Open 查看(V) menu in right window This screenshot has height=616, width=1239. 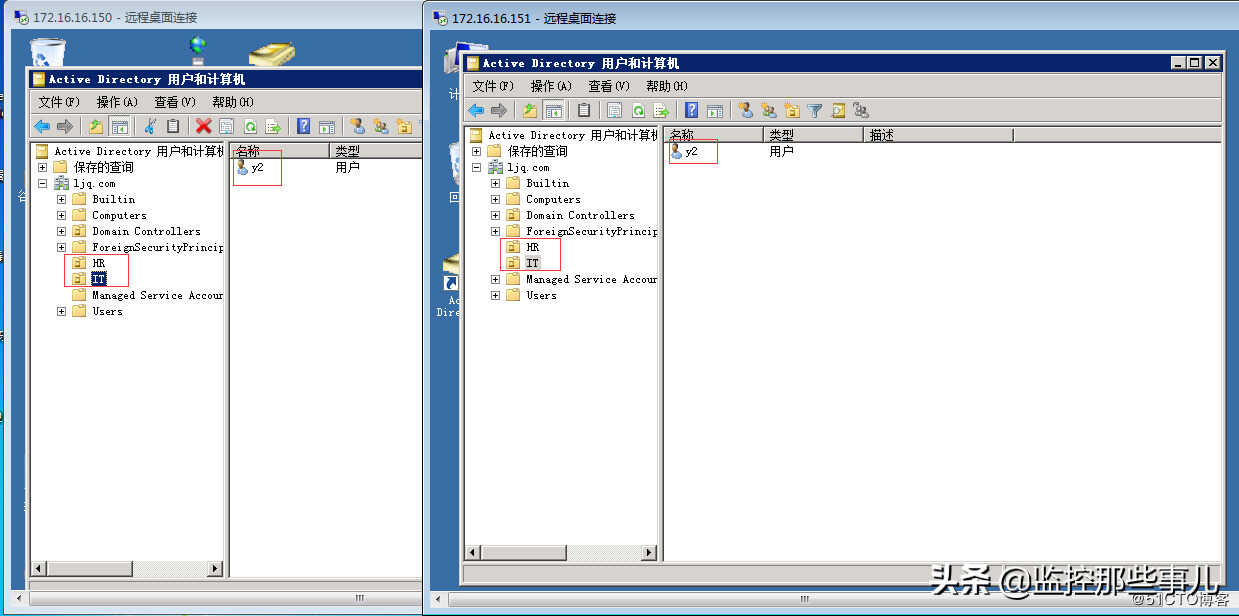point(609,86)
